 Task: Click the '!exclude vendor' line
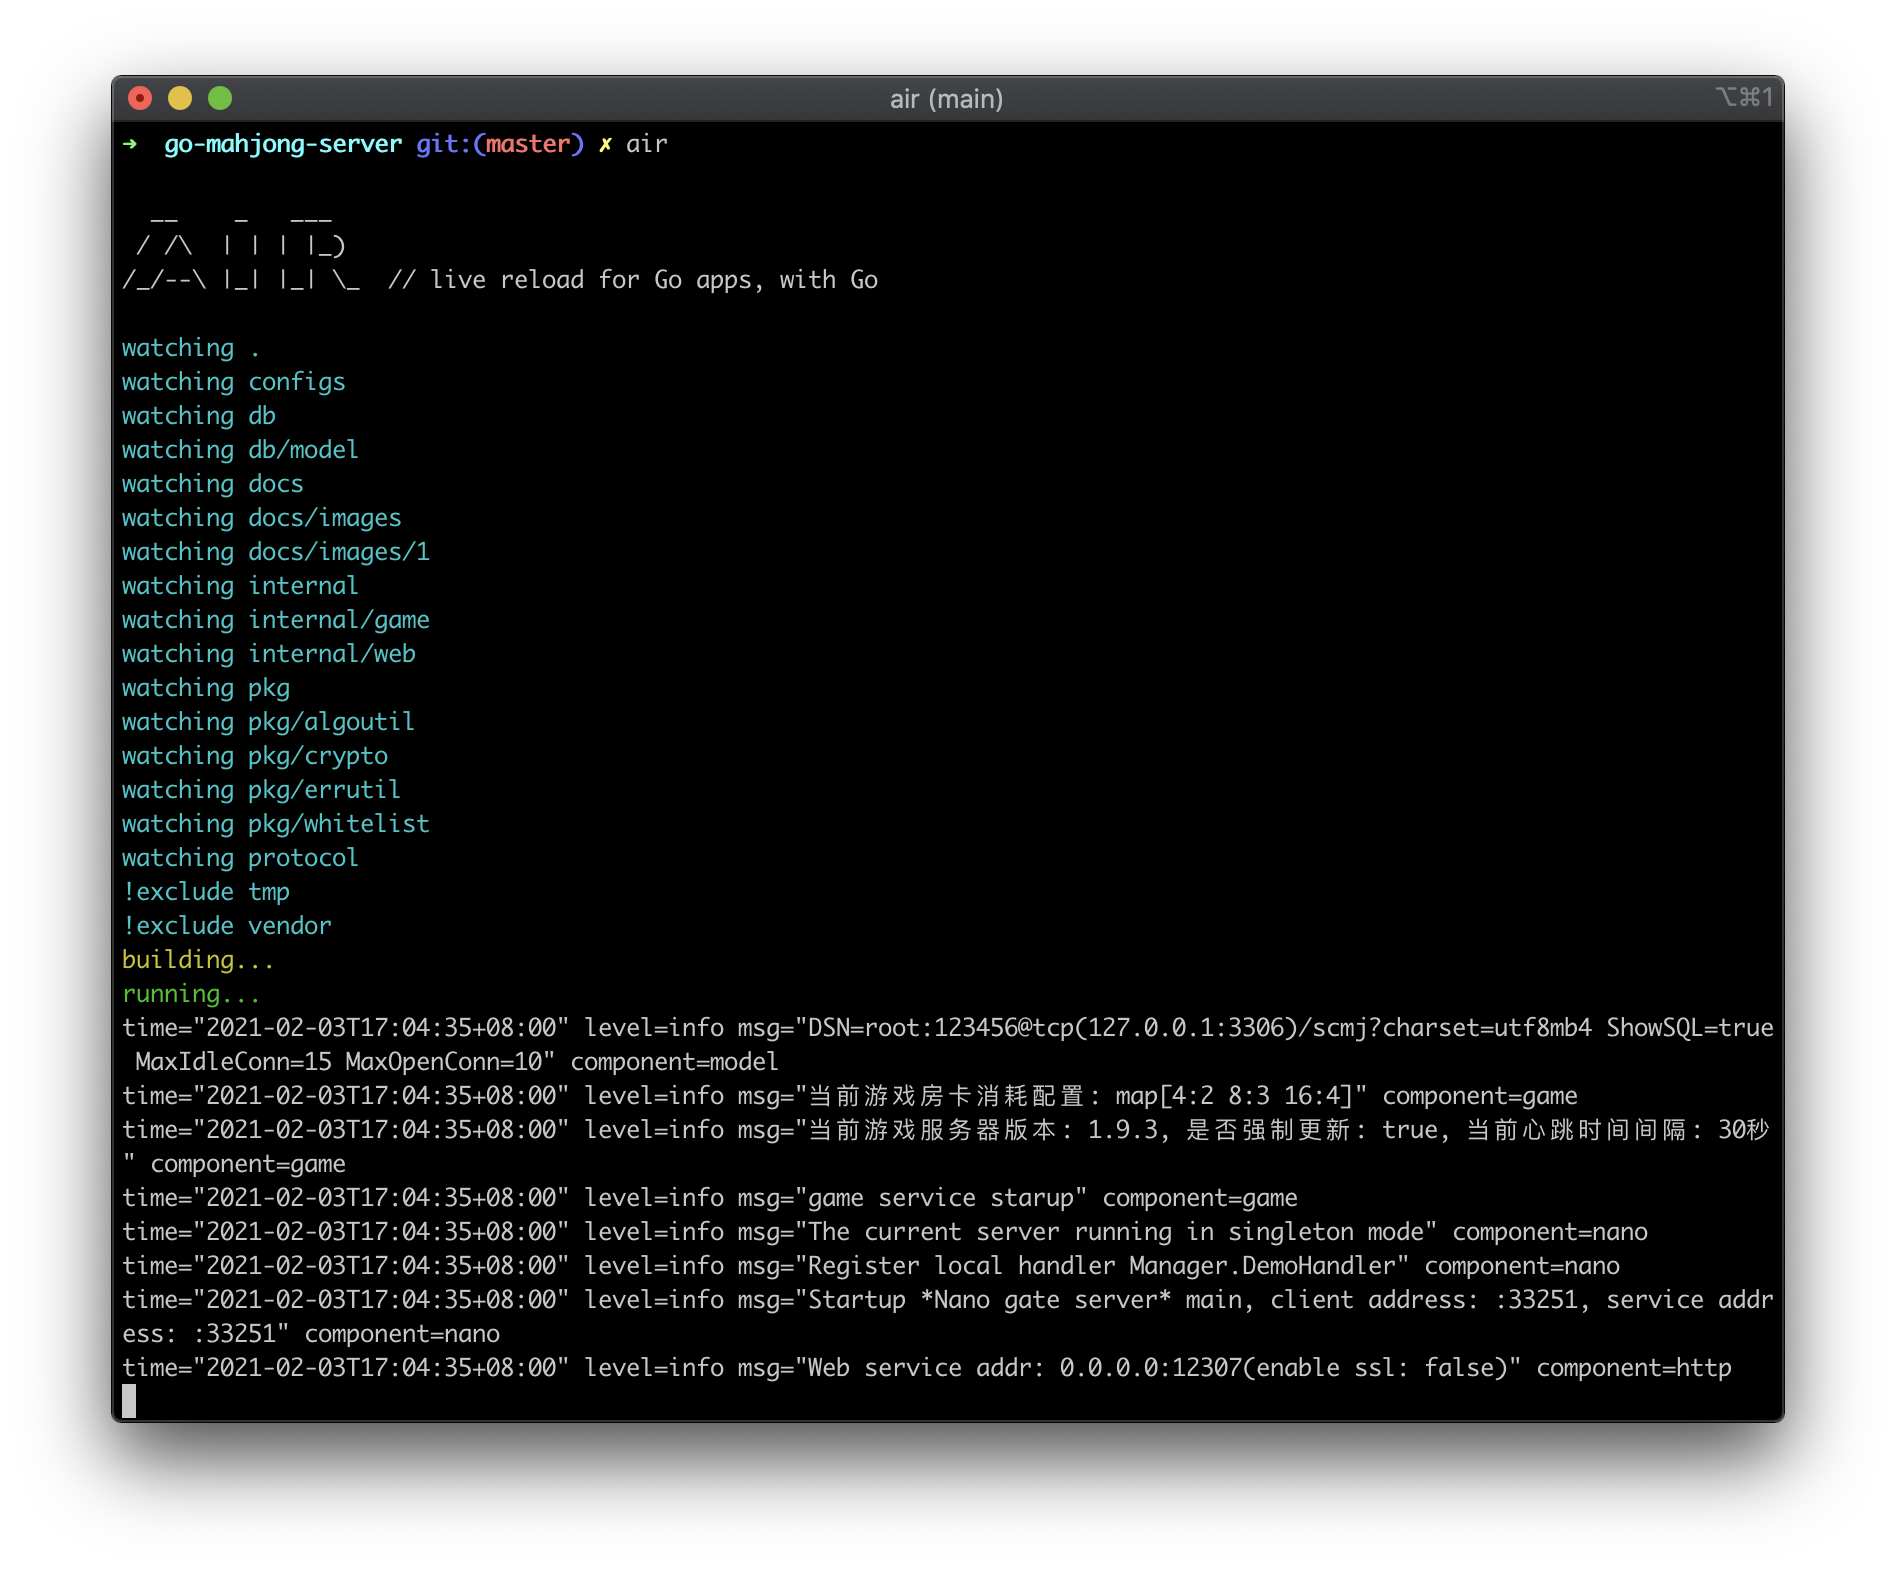tap(227, 926)
